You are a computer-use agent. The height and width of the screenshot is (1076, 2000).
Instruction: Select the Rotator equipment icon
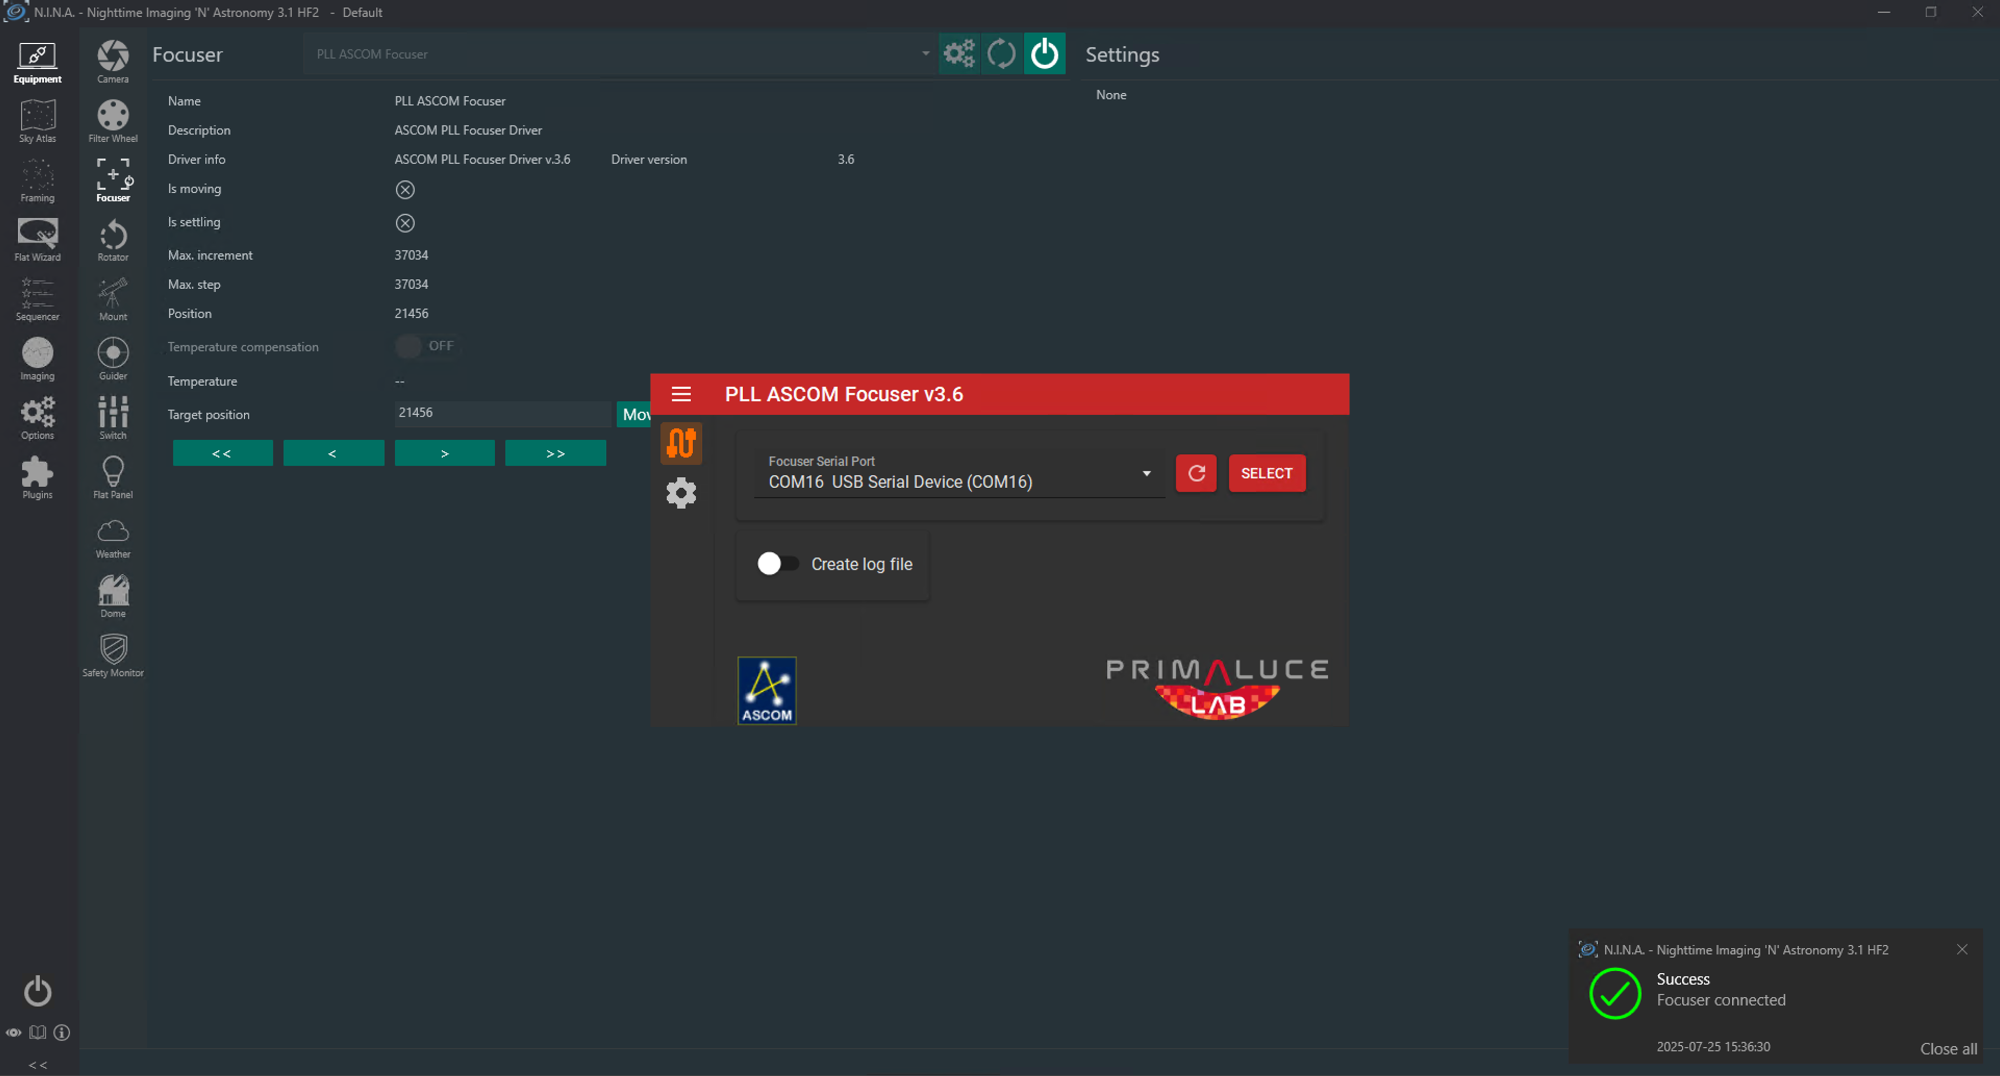(x=112, y=240)
